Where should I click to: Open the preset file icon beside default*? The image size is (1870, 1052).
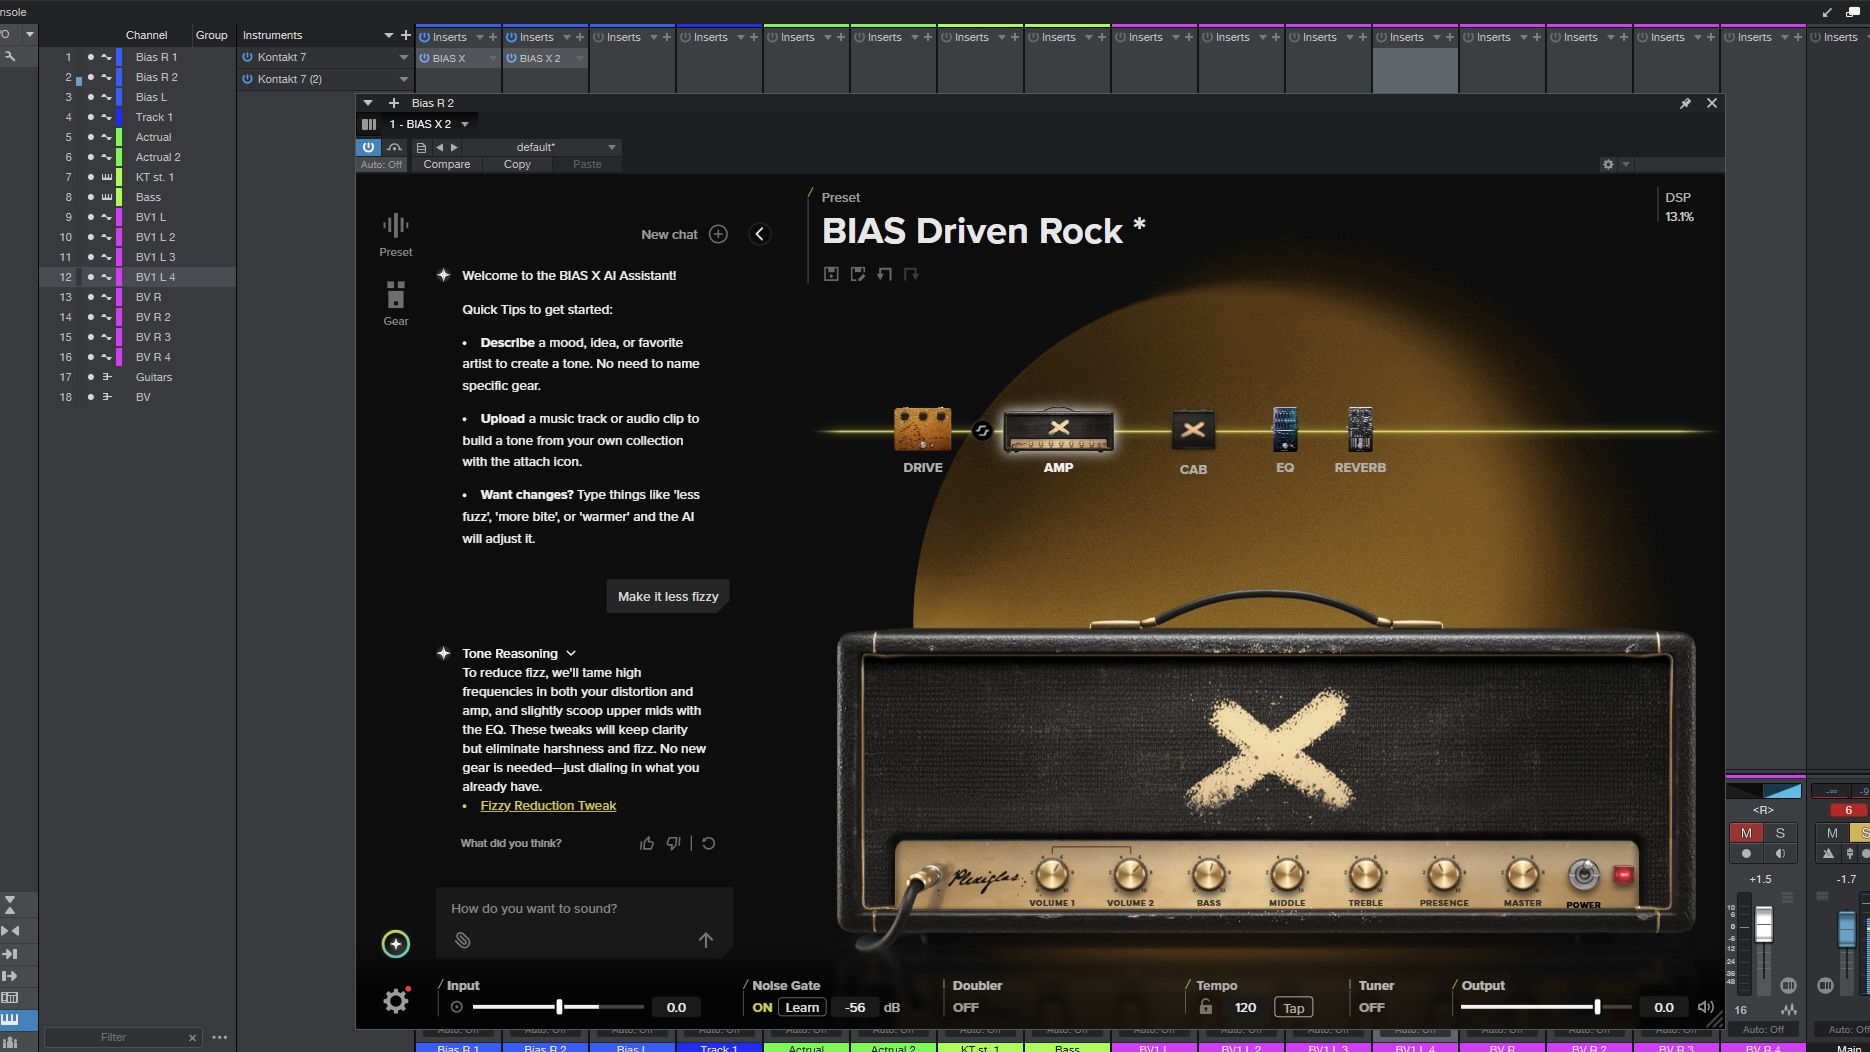pyautogui.click(x=421, y=147)
